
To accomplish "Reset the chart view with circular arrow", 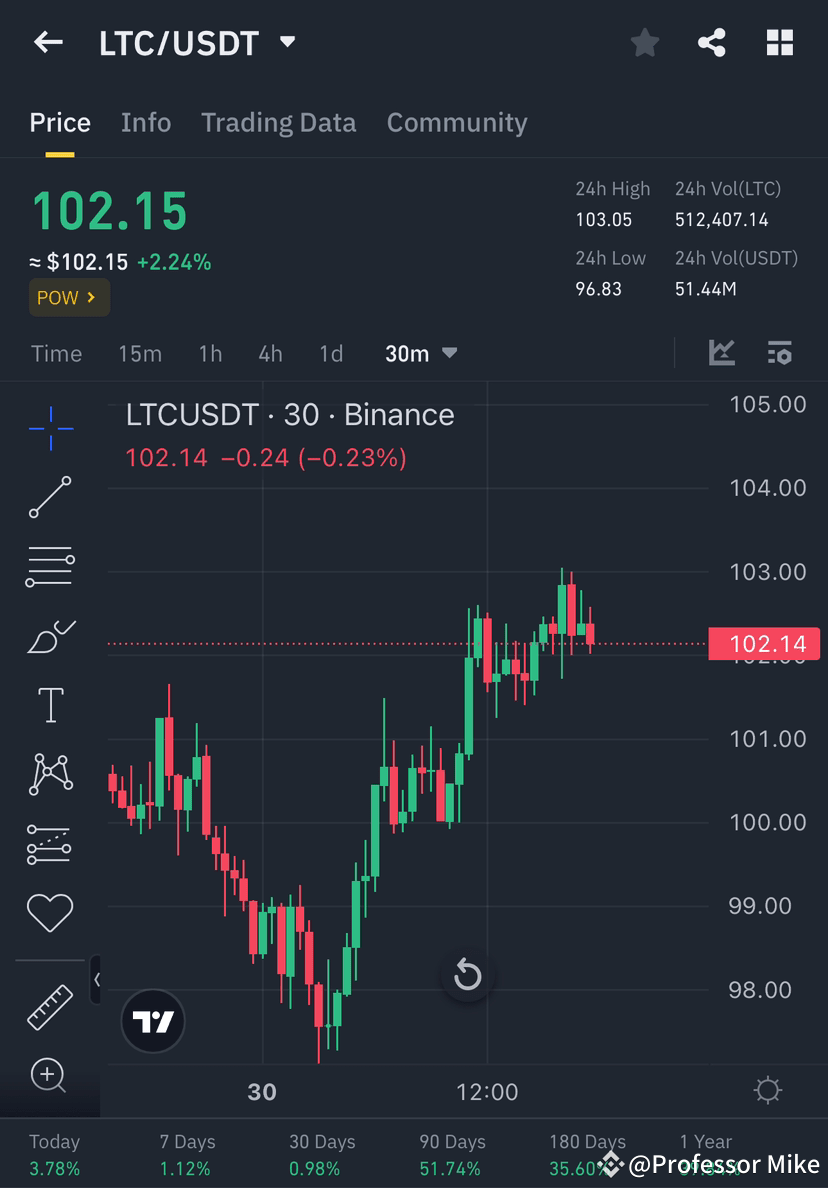I will tap(467, 976).
